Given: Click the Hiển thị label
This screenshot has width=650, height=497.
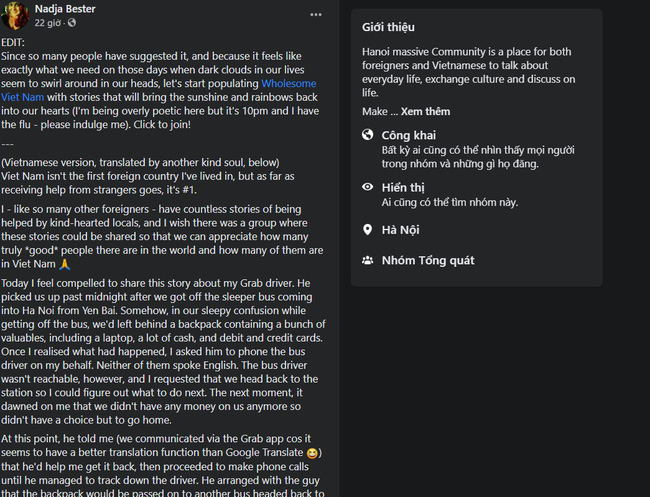Looking at the screenshot, I should coord(404,186).
